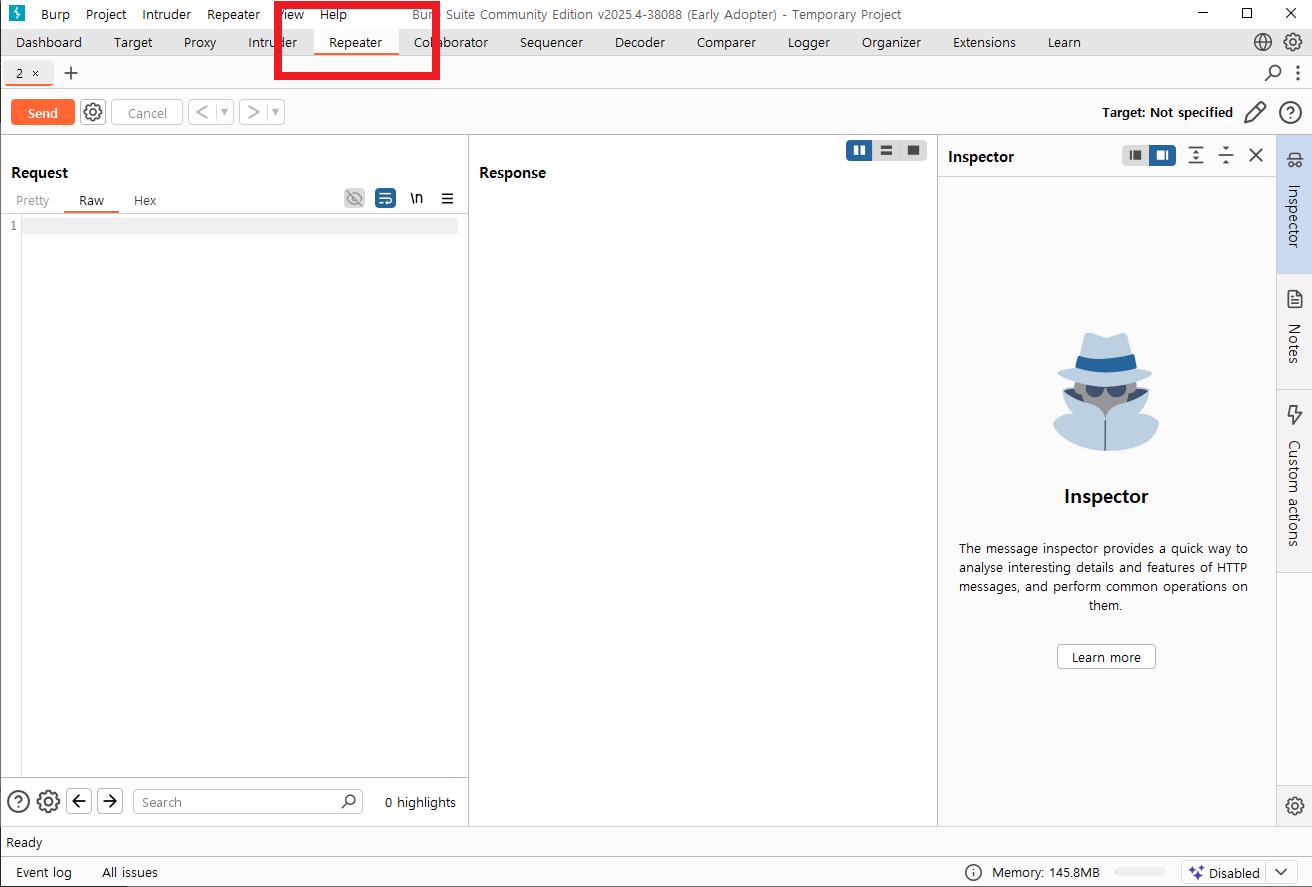The image size is (1312, 887).
Task: Open the Help menu
Action: click(333, 14)
